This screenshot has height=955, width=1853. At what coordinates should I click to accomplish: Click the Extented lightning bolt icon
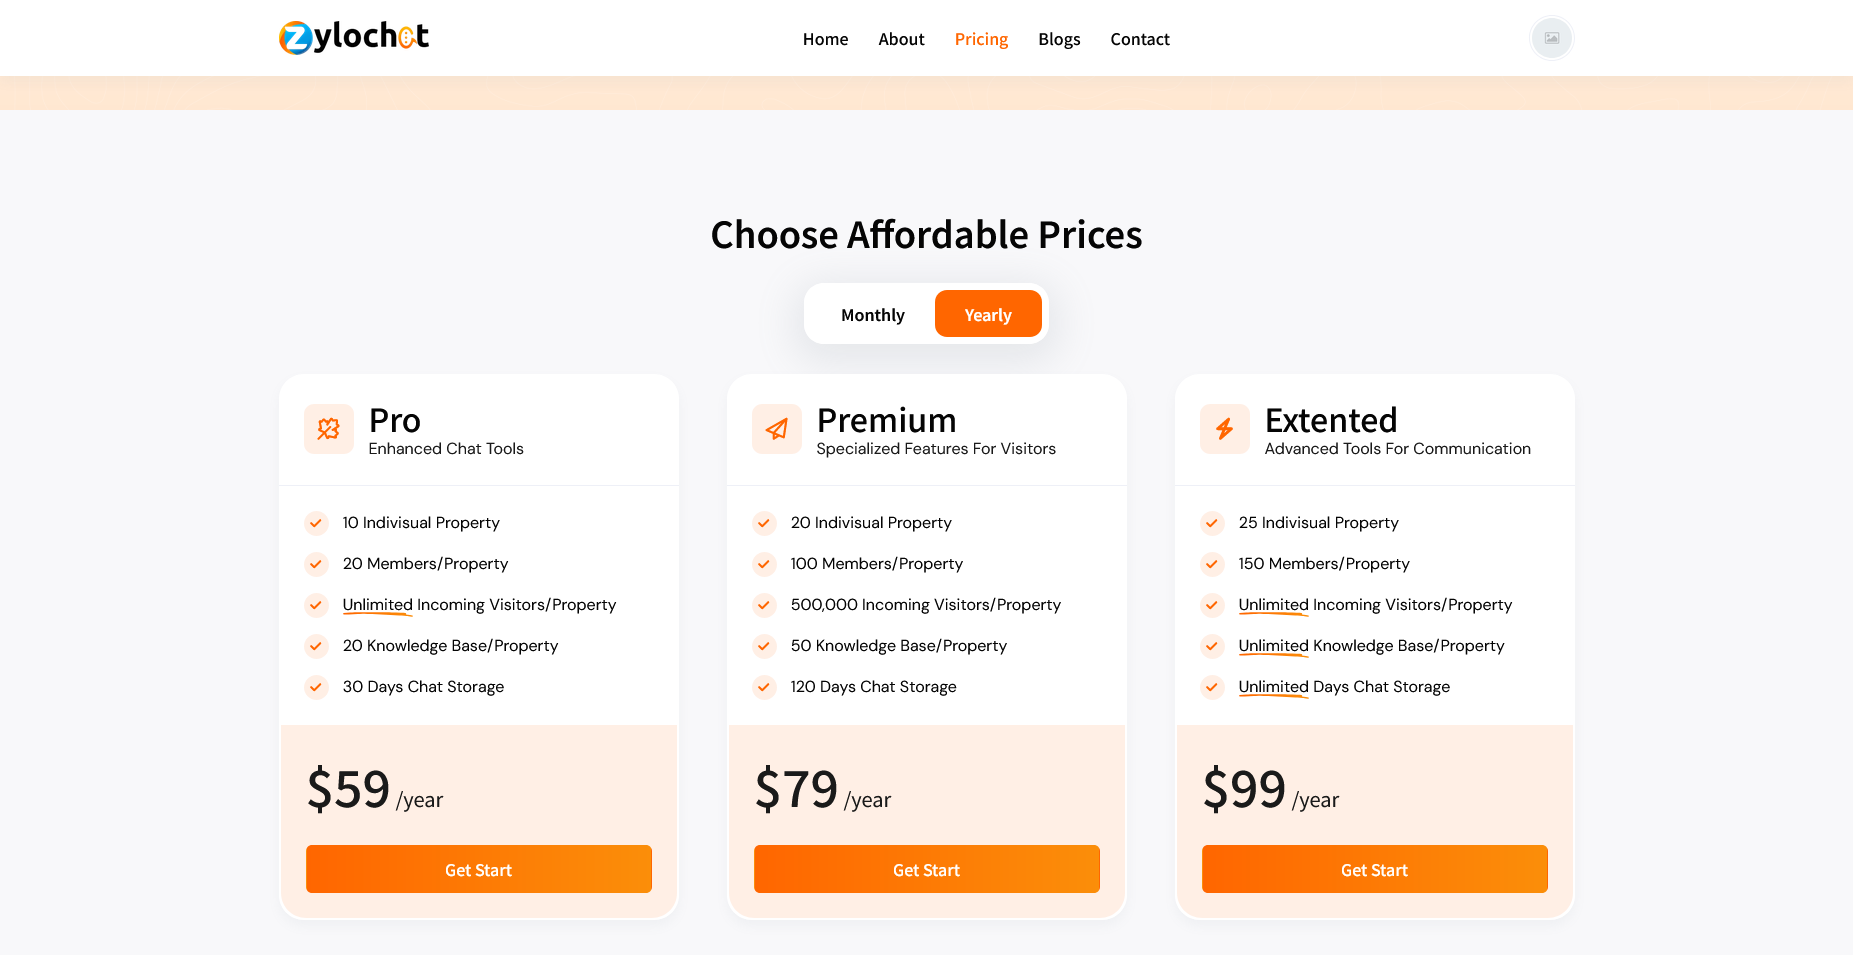(1224, 429)
